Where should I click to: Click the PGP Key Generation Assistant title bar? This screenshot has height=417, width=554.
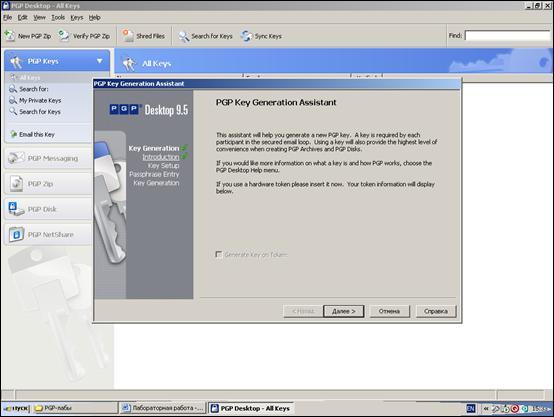[x=277, y=84]
